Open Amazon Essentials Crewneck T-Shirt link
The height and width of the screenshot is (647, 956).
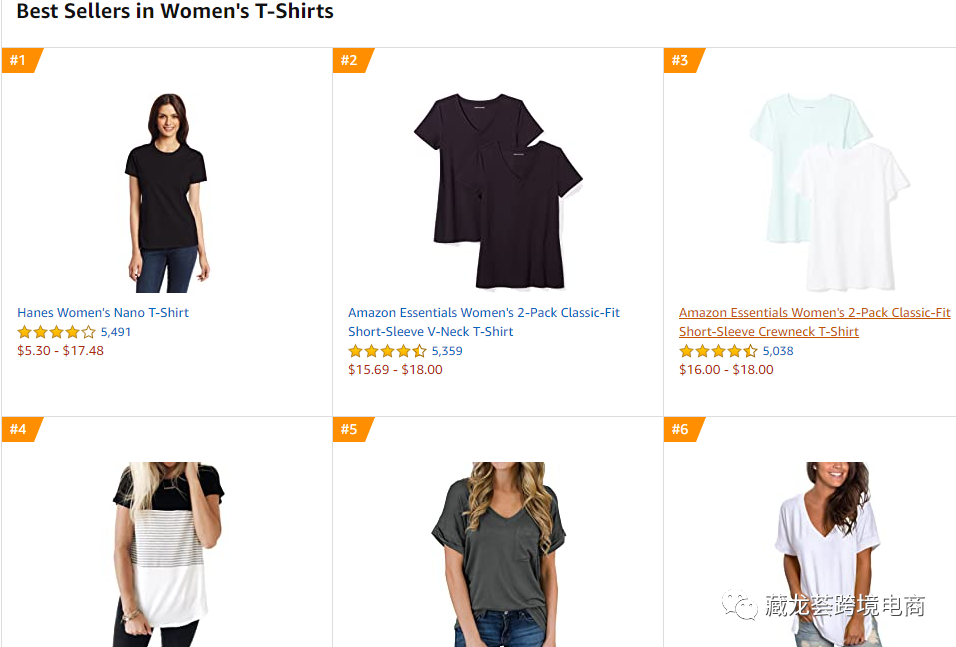click(x=814, y=322)
